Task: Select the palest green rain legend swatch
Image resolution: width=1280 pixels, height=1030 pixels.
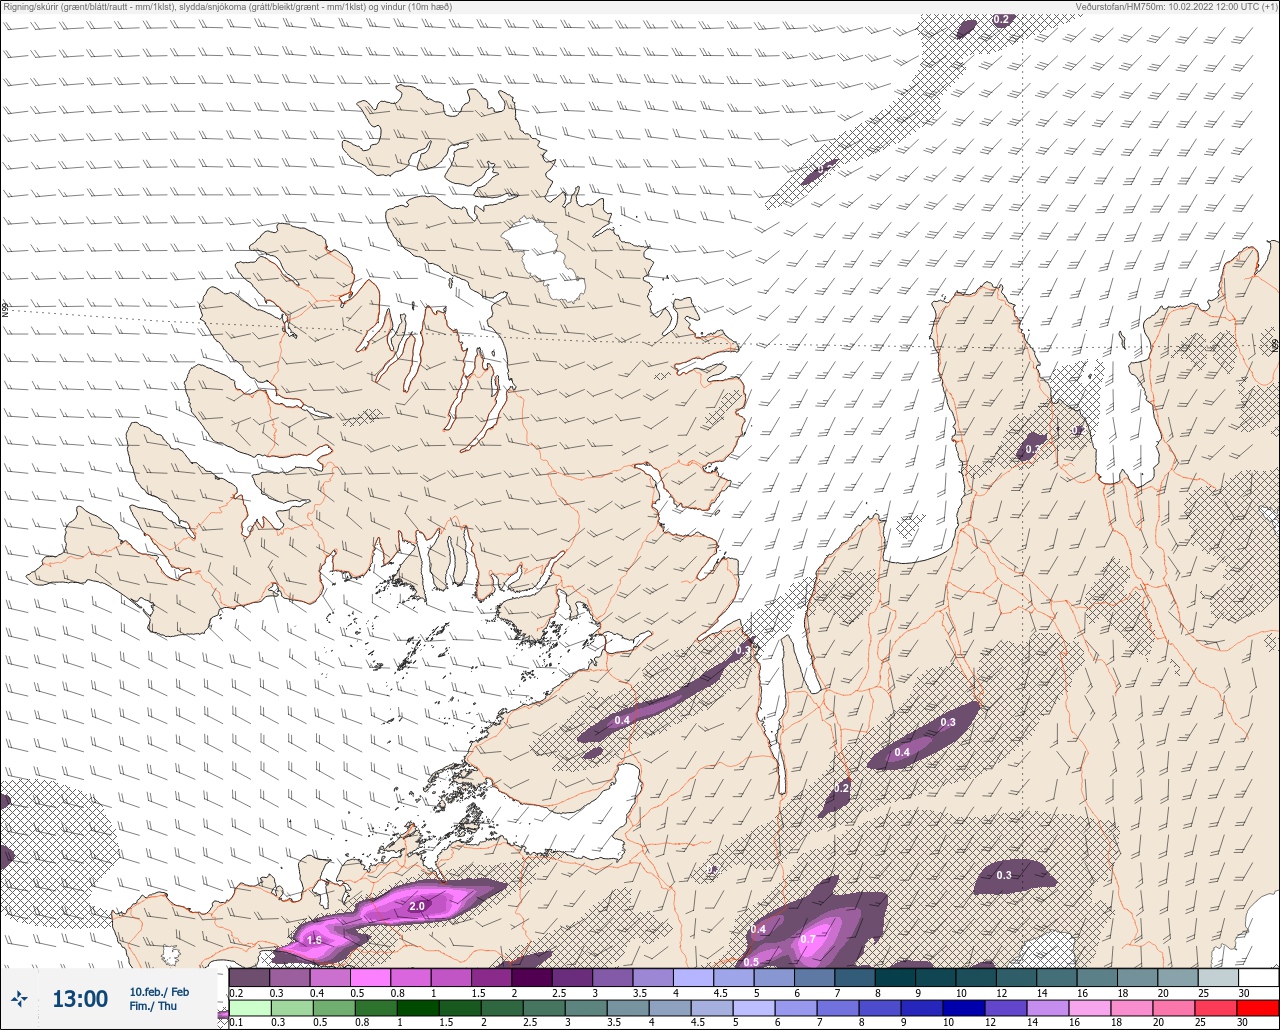Action: pyautogui.click(x=249, y=1008)
